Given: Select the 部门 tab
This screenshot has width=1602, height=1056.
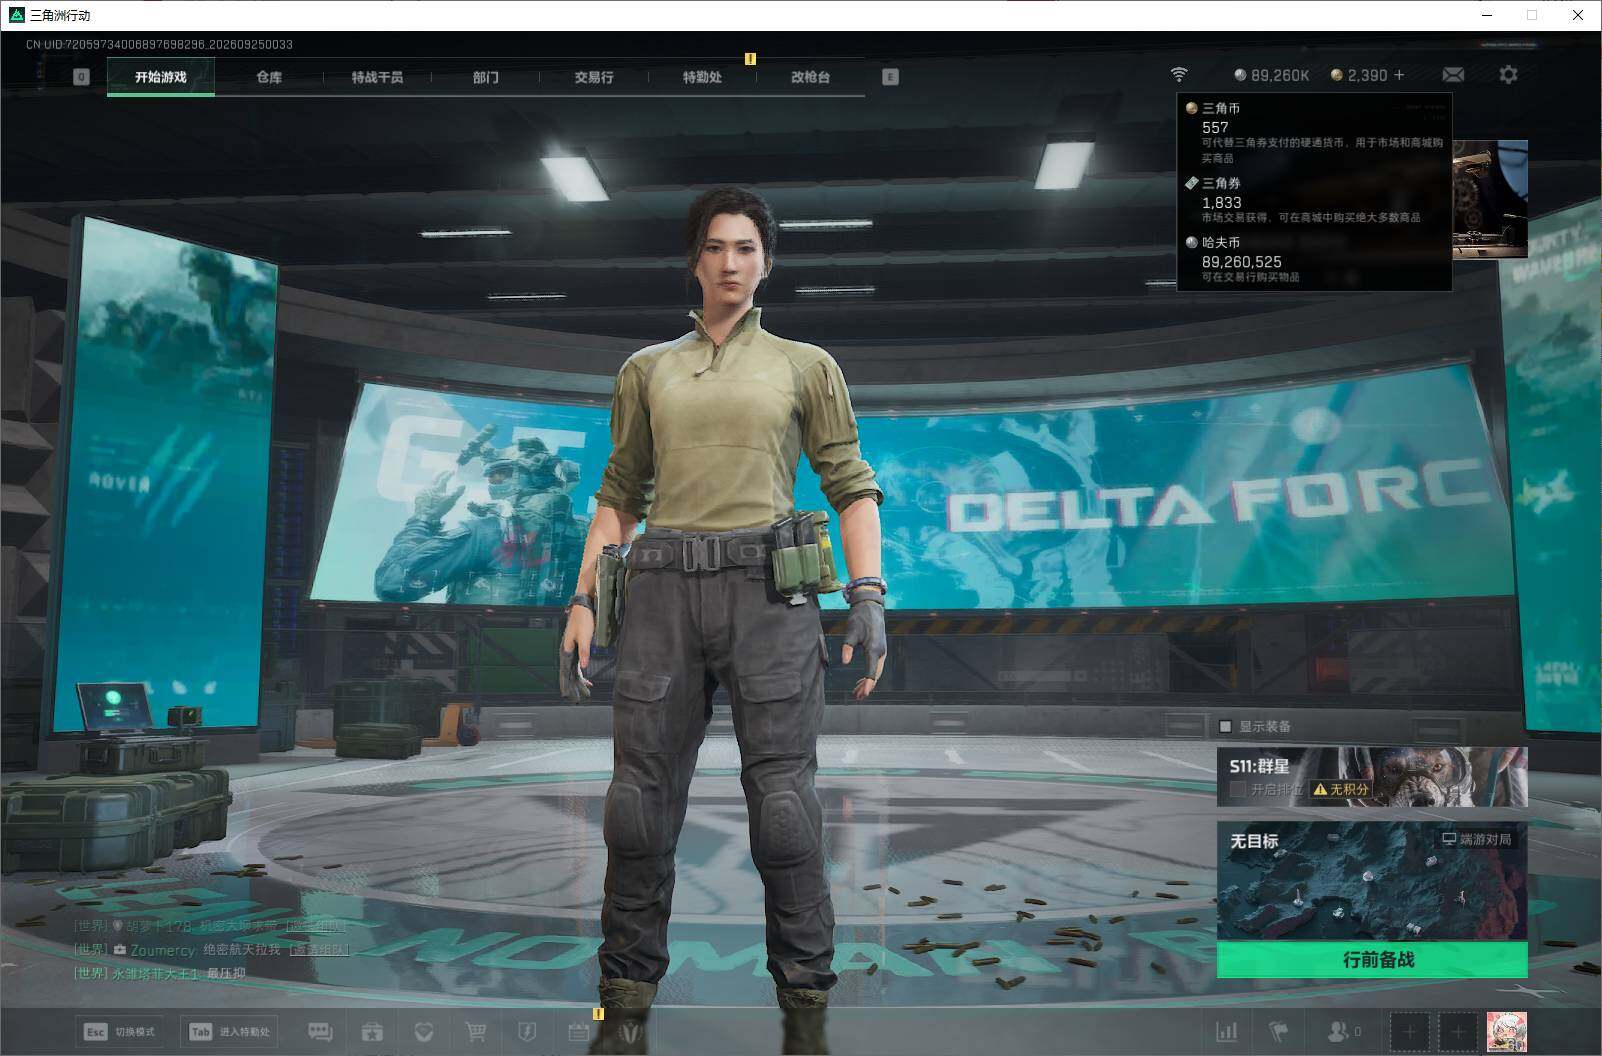Looking at the screenshot, I should pos(486,77).
